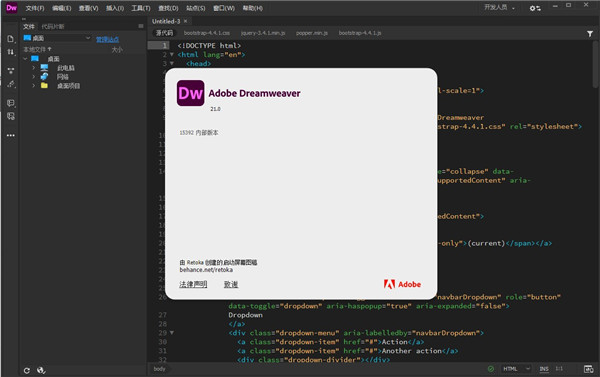This screenshot has width=600, height=377.
Task: Open related file bootstrap-4.4.1.js
Action: [x=360, y=33]
